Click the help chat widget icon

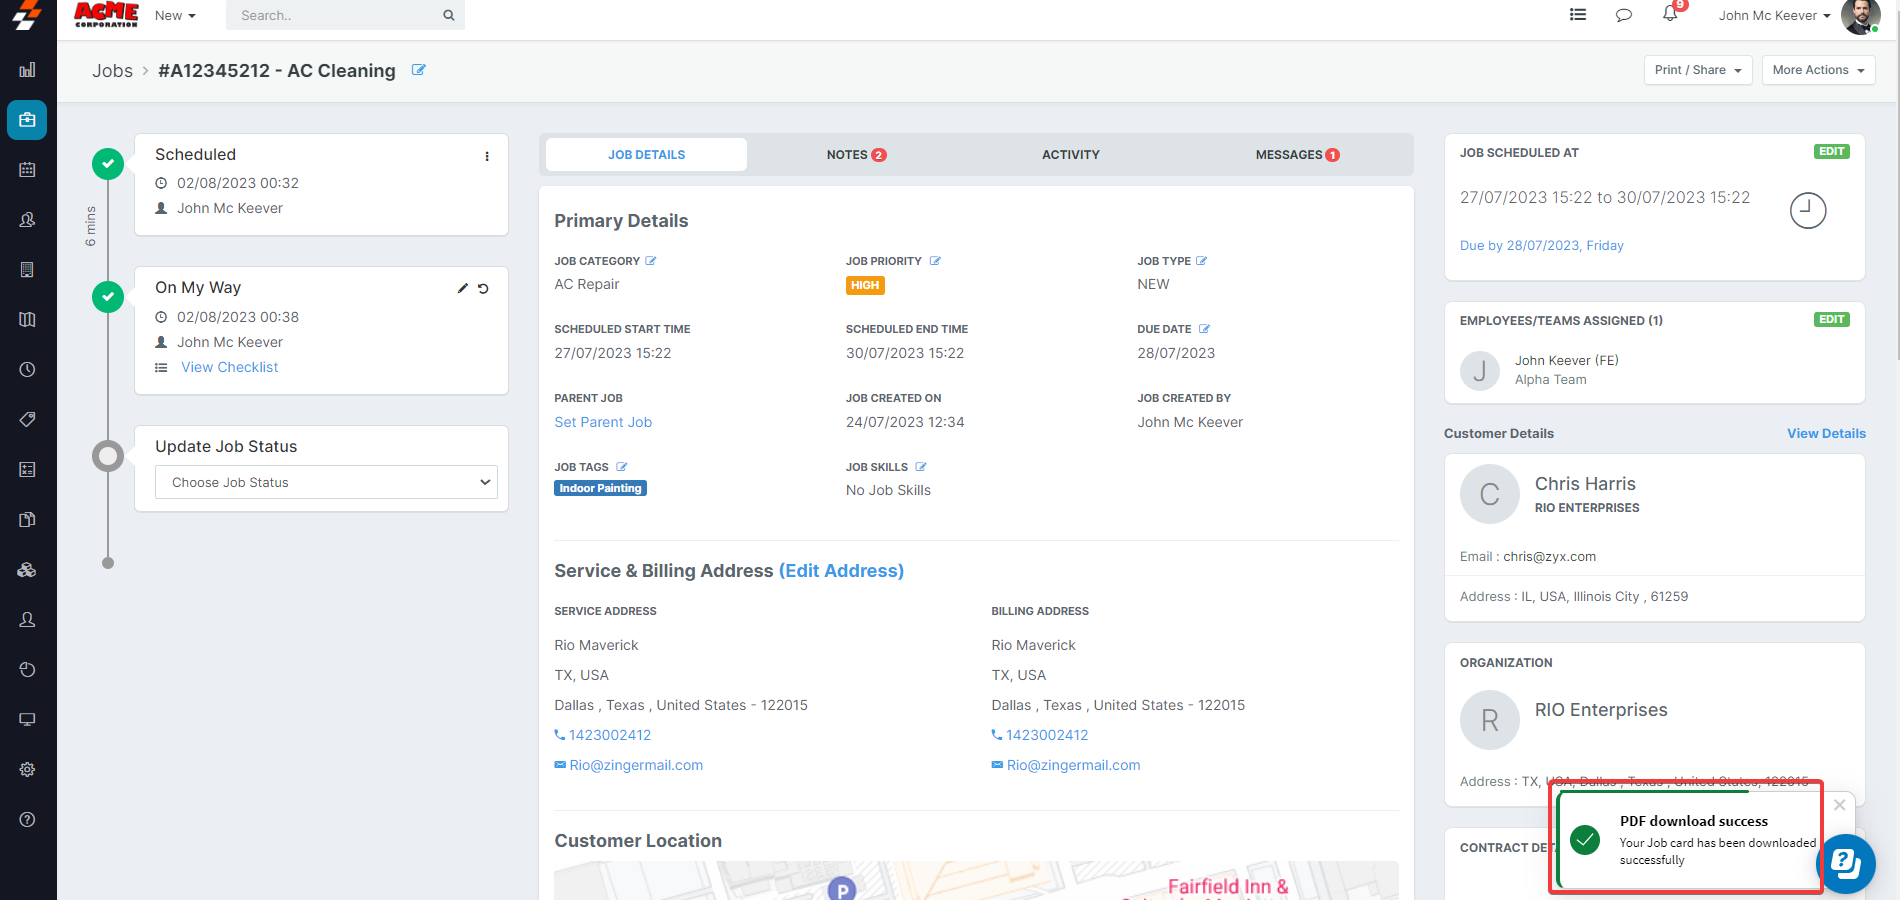(x=1845, y=863)
